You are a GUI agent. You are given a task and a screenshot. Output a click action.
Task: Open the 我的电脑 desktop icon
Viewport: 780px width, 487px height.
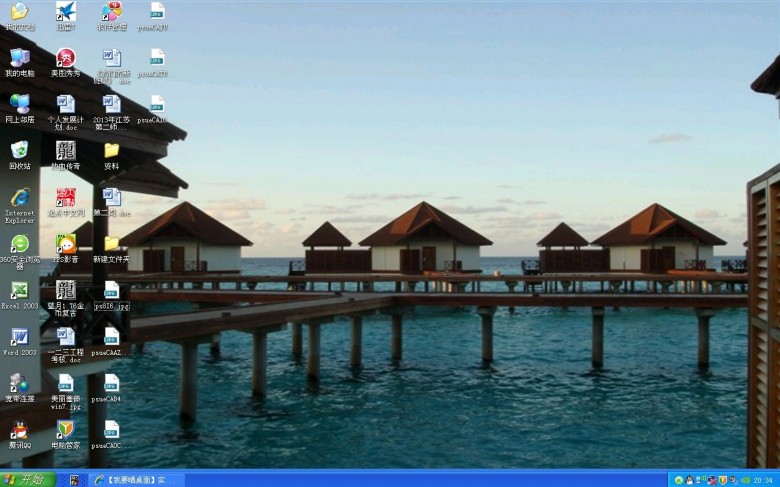19,58
